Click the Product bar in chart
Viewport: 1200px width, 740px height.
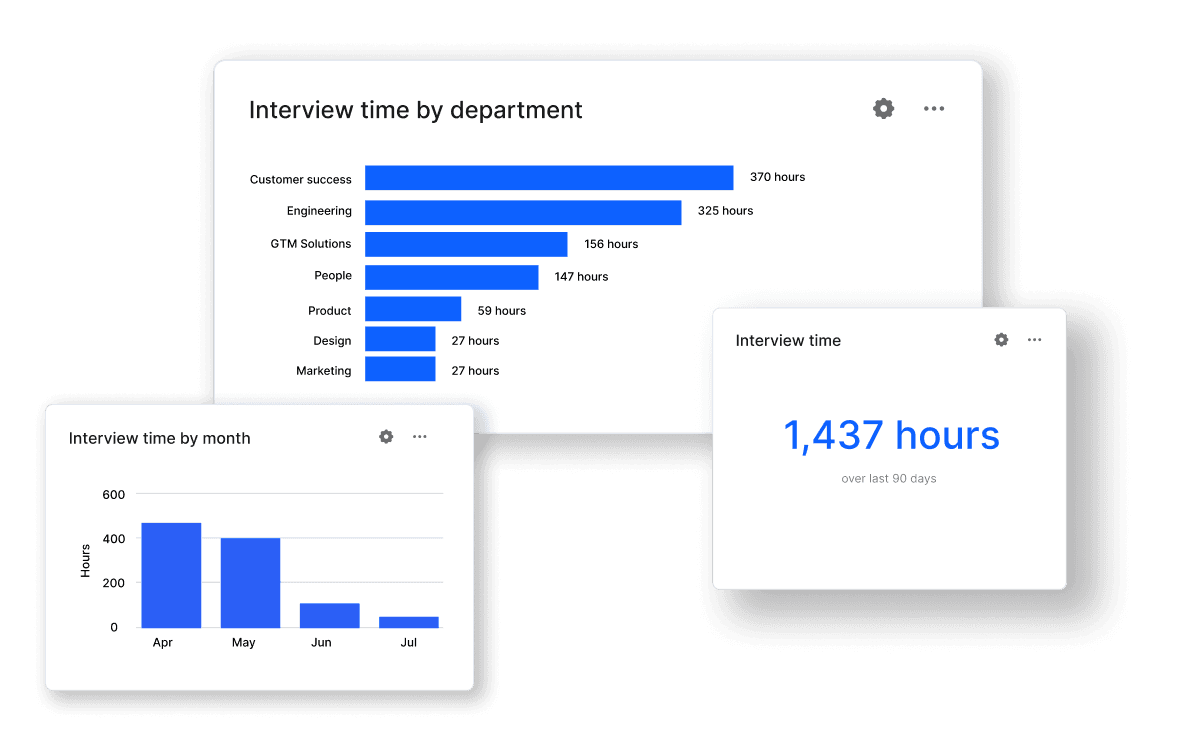413,309
